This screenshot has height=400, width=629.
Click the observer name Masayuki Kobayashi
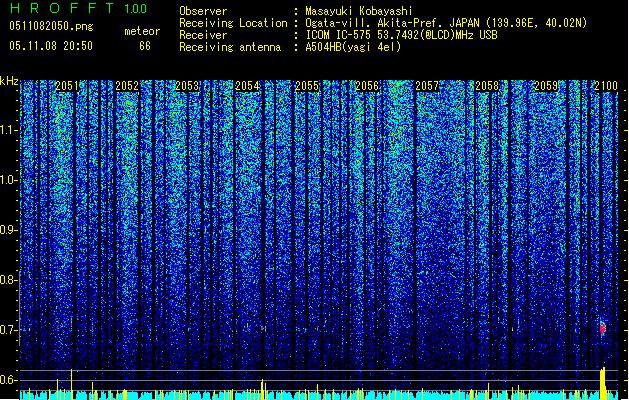pos(359,11)
